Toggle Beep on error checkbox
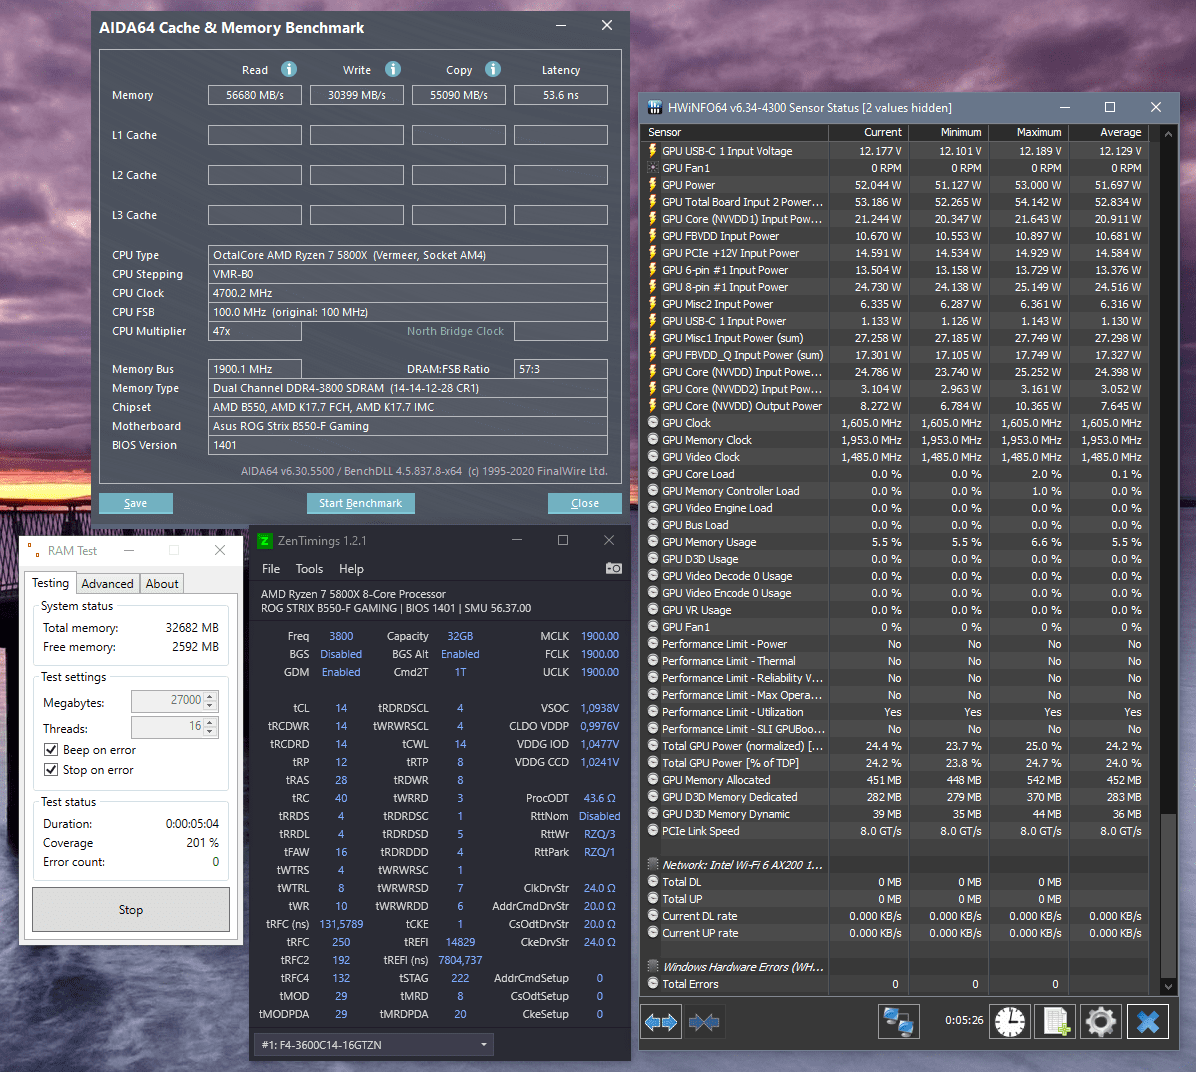Screen dimensions: 1196x1072 pos(51,749)
